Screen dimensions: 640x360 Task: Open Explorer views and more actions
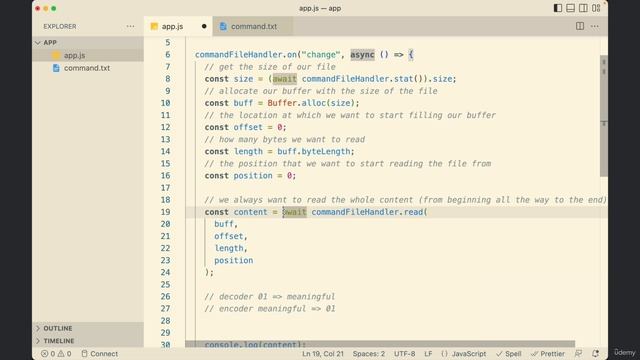(130, 26)
